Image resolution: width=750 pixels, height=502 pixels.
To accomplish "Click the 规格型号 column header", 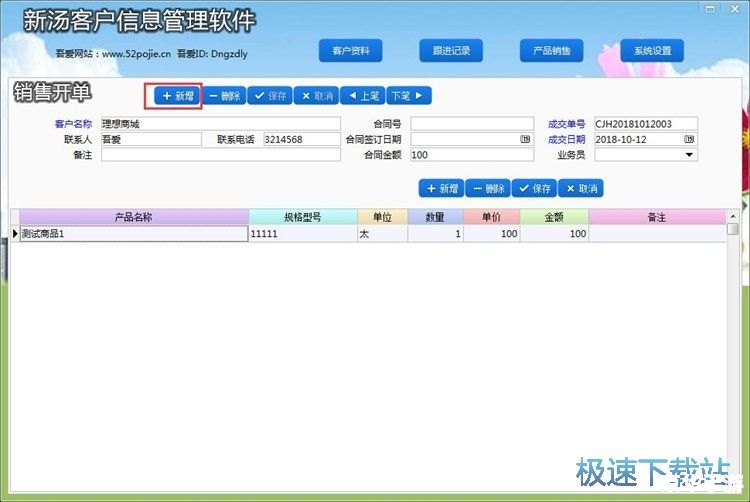I will pos(303,217).
